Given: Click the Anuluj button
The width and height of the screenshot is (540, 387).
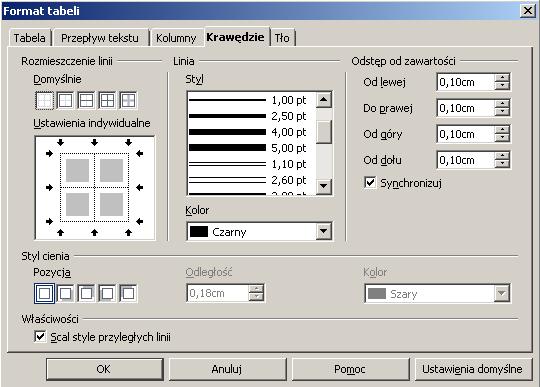Looking at the screenshot, I should pos(227,369).
